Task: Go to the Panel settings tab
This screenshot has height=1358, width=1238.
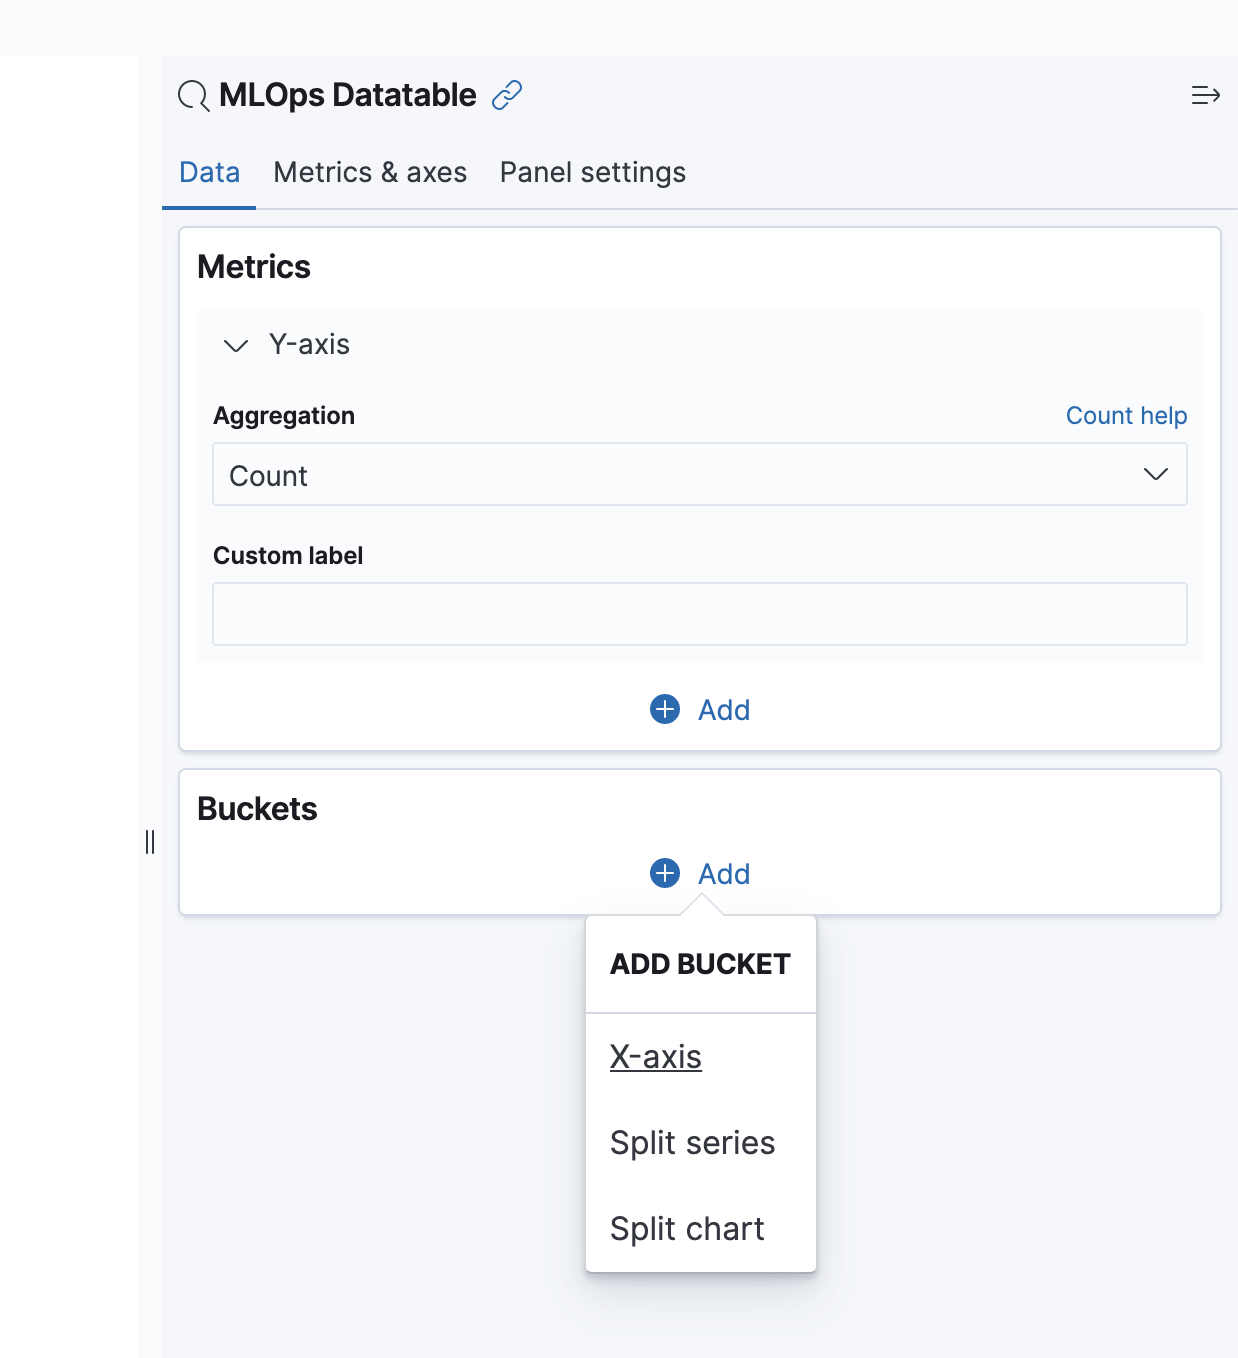Action: click(x=592, y=173)
